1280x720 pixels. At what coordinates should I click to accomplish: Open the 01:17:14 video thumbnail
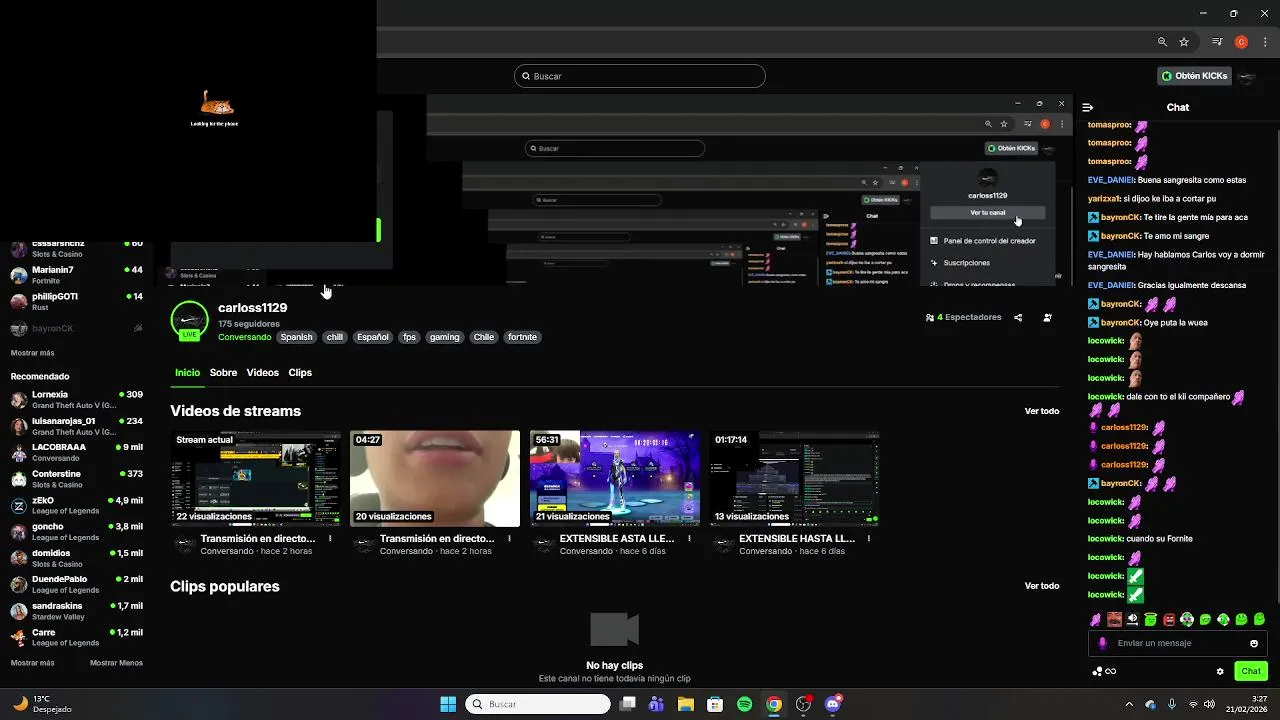795,479
